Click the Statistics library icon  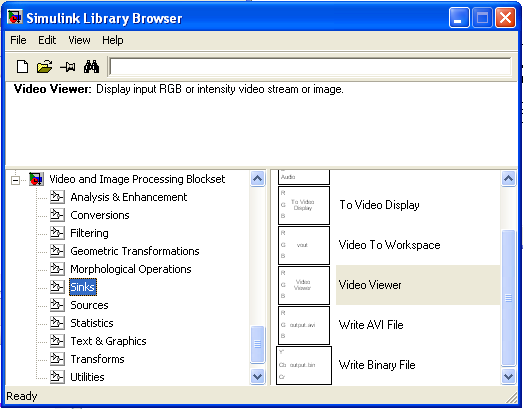[57, 323]
